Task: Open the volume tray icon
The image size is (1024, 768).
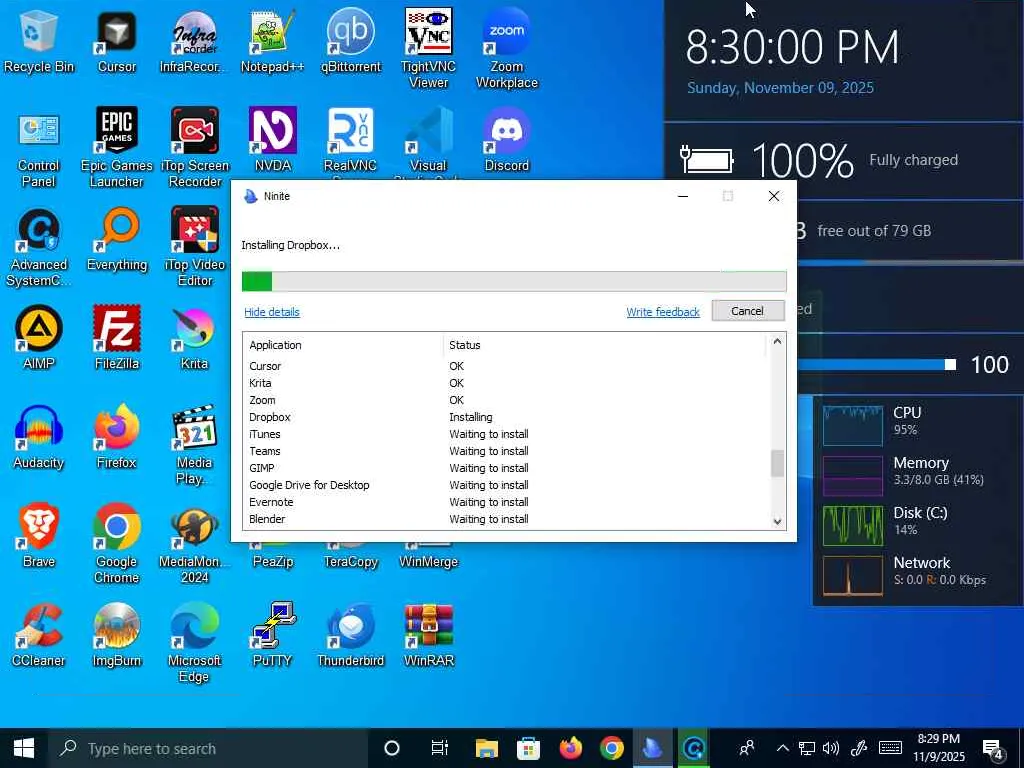Action: click(831, 748)
